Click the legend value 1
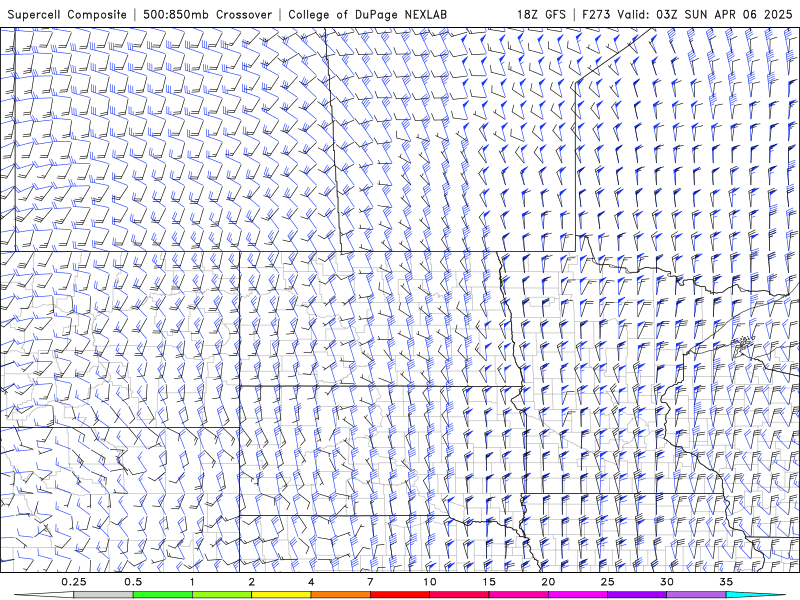The image size is (800, 600). [x=192, y=582]
